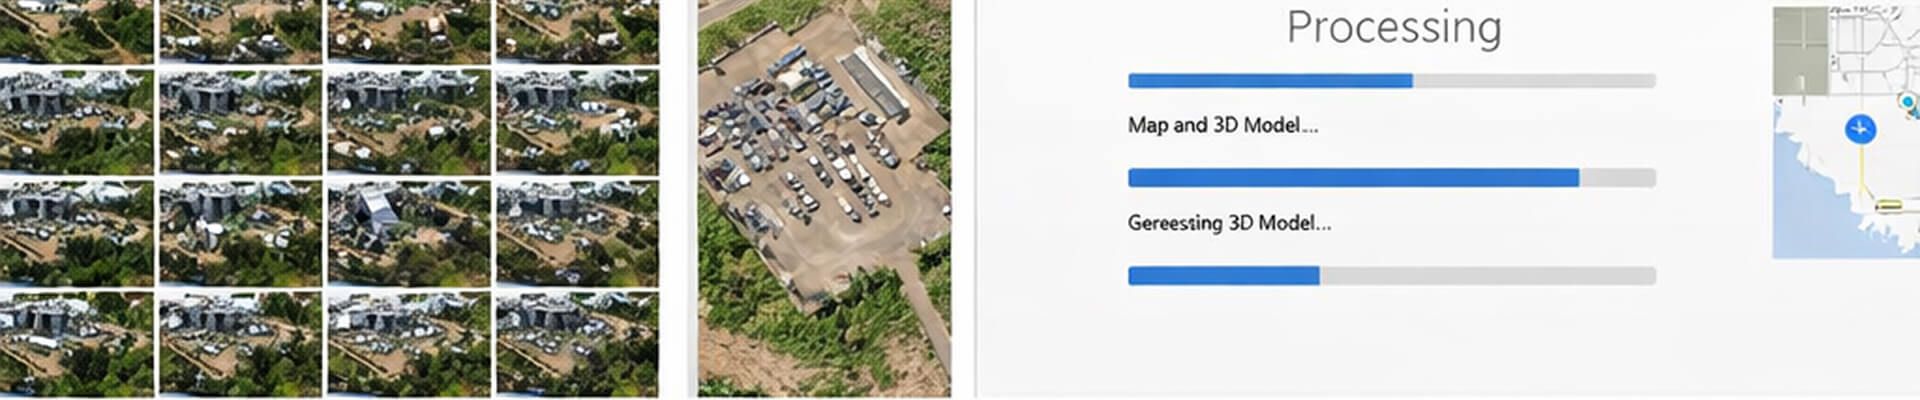
Task: Open the gray satellite tile on the map
Action: (1800, 52)
